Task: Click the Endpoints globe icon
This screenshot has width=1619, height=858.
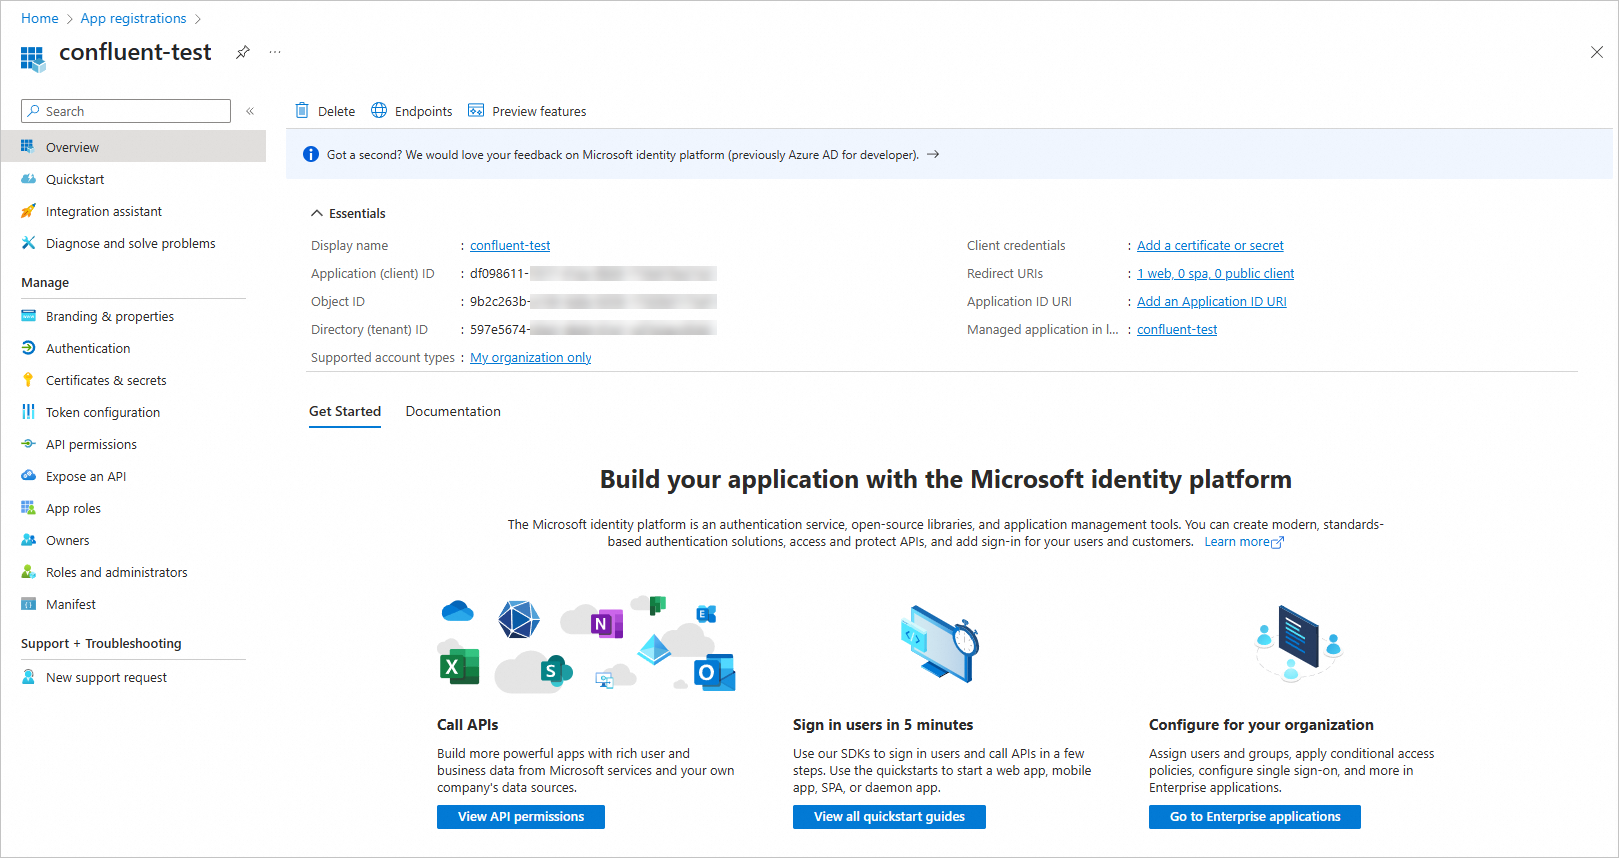Action: (379, 111)
